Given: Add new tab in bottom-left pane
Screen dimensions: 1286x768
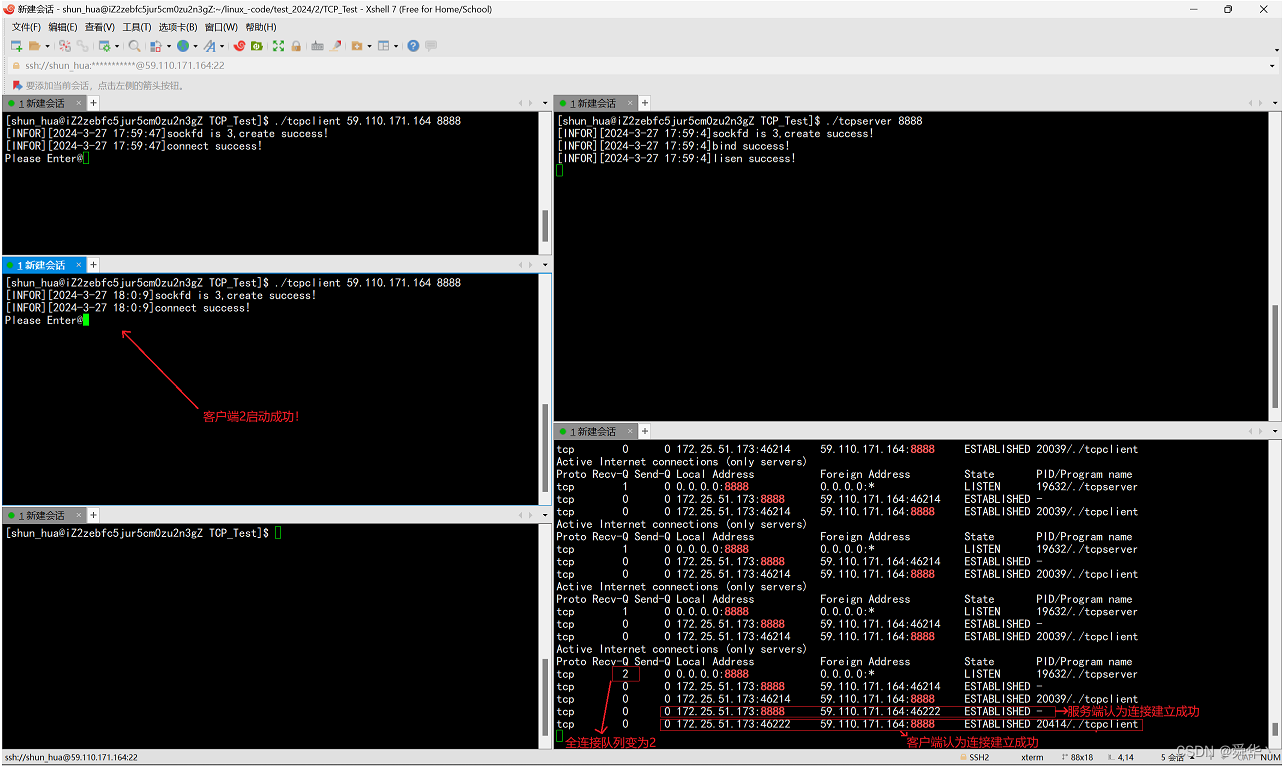Looking at the screenshot, I should [94, 515].
